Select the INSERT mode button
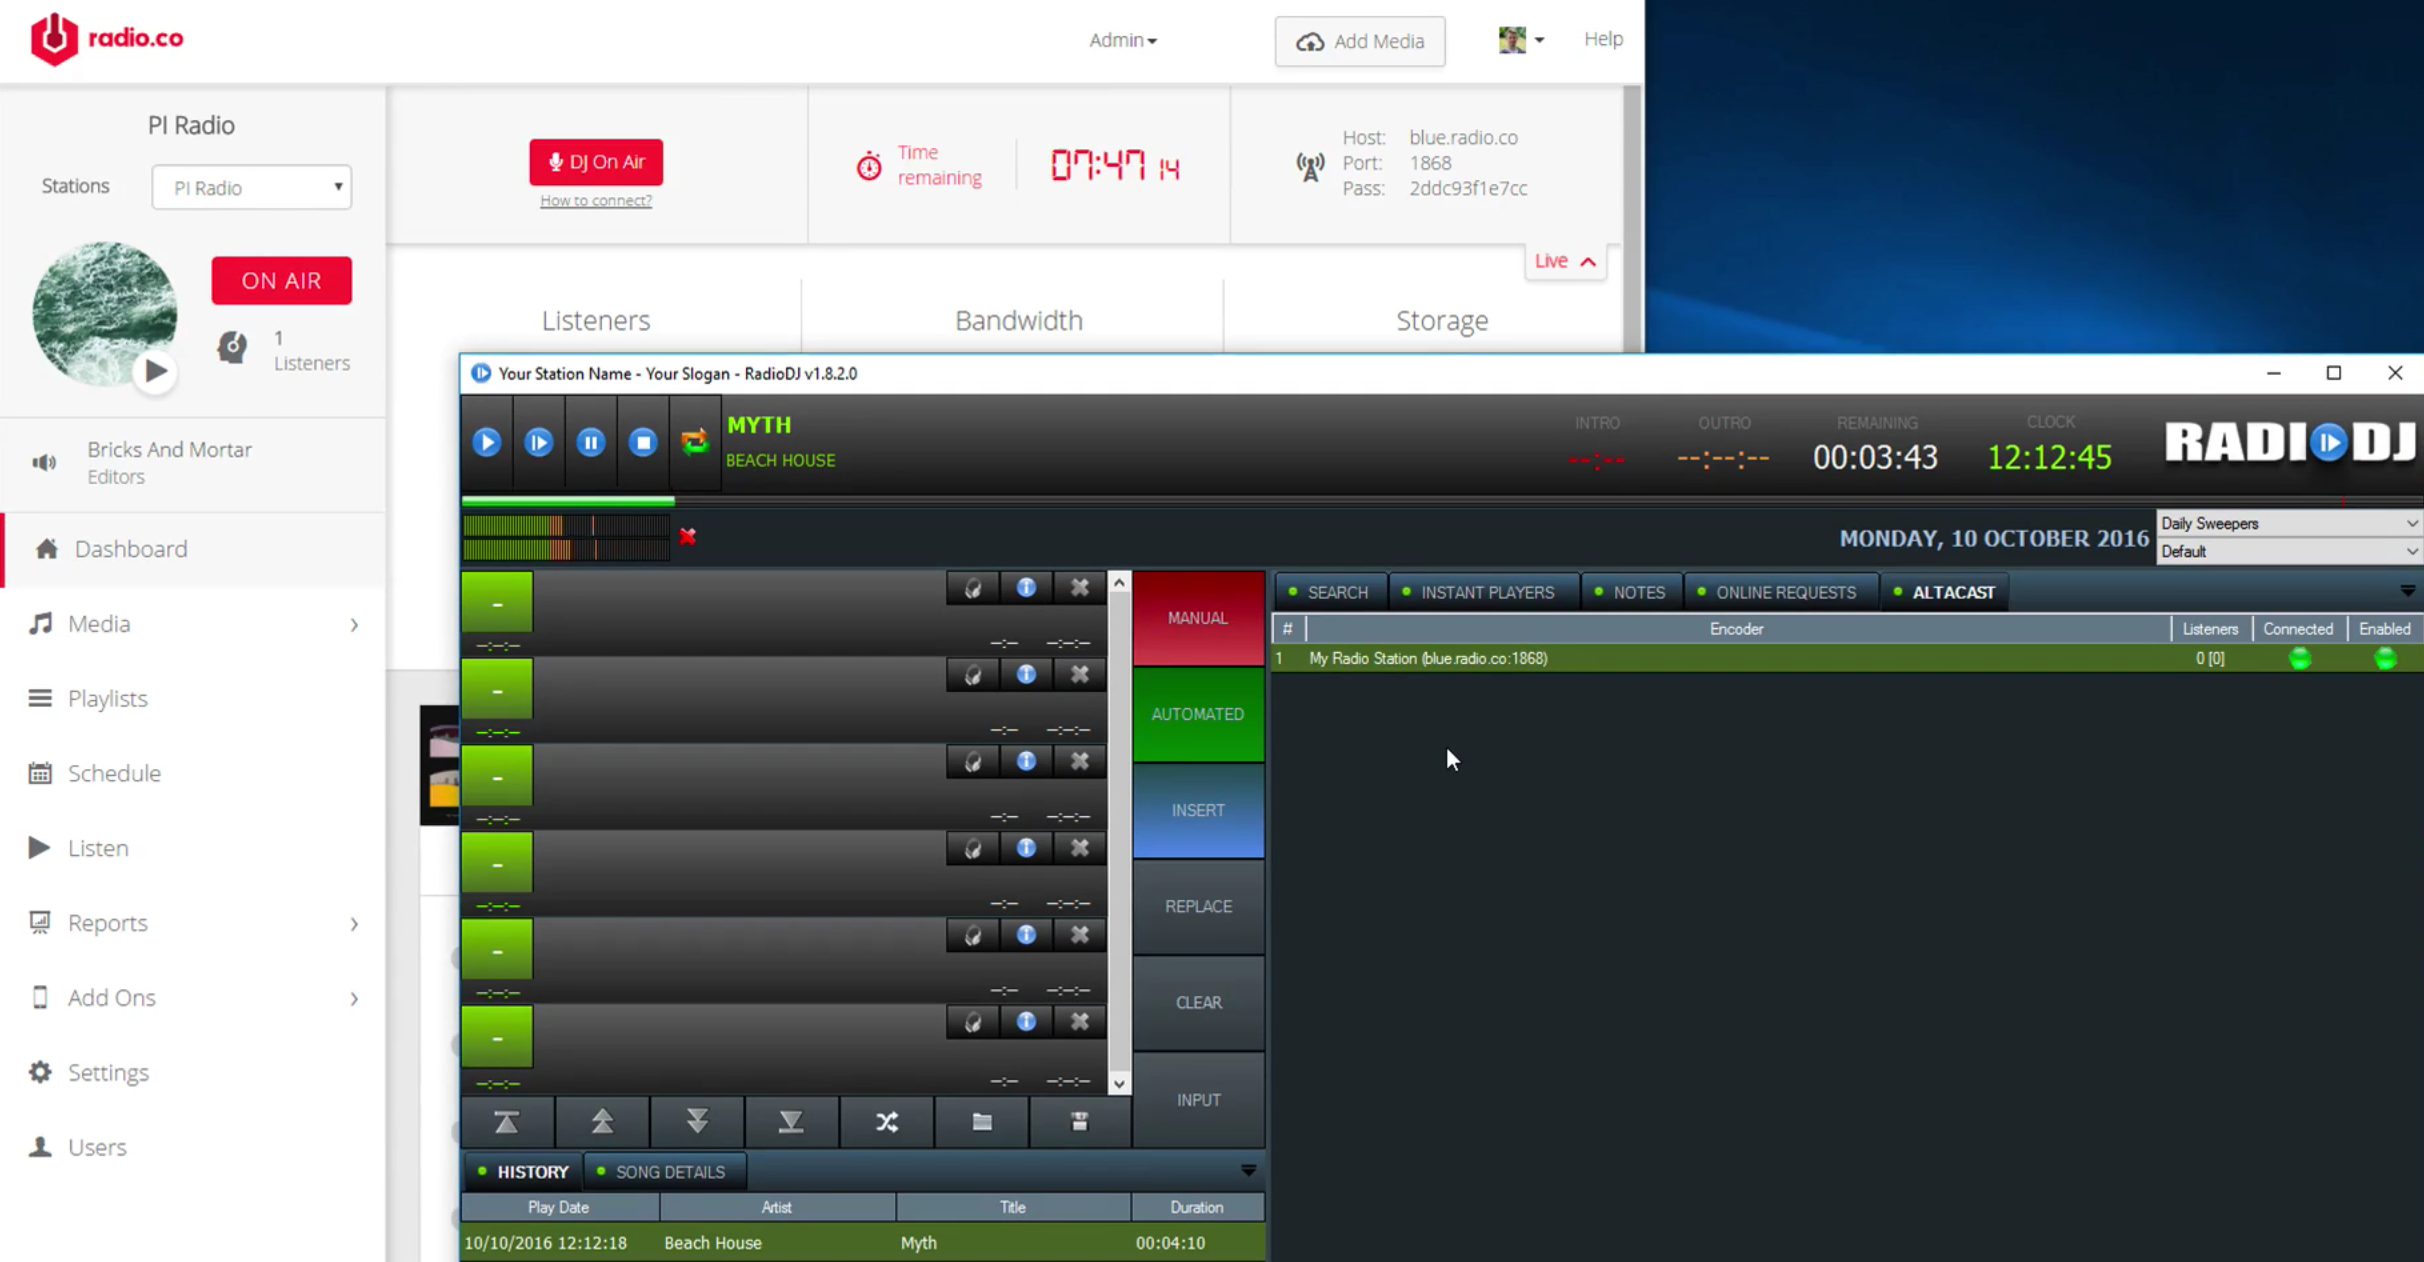The height and width of the screenshot is (1262, 2424). point(1198,810)
